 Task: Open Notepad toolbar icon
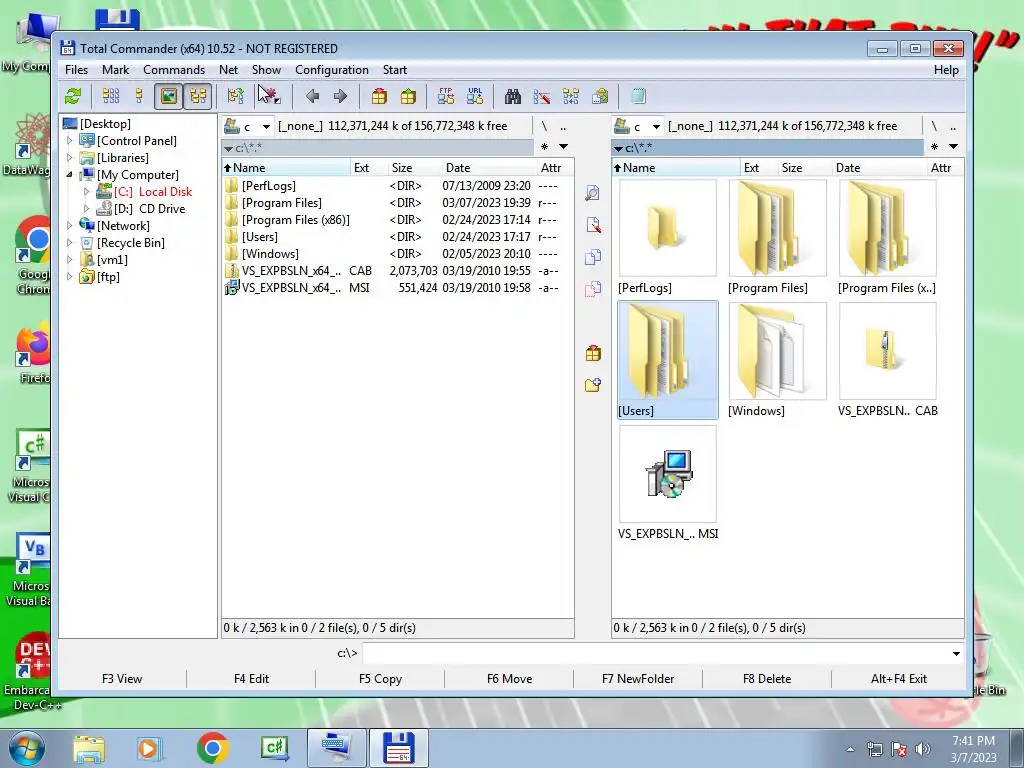[638, 97]
